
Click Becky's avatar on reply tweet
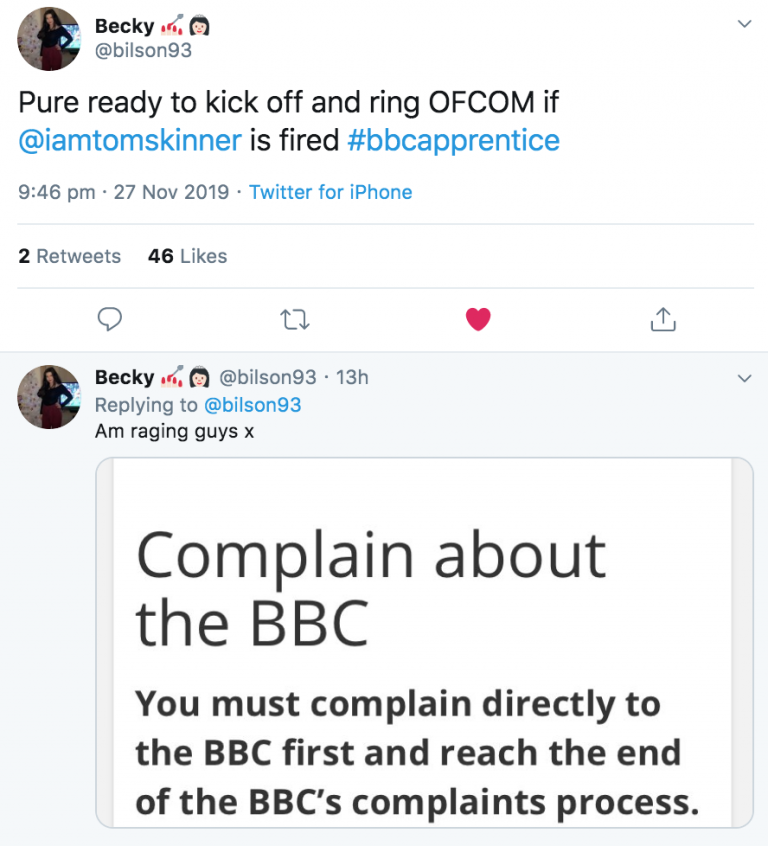(x=49, y=397)
